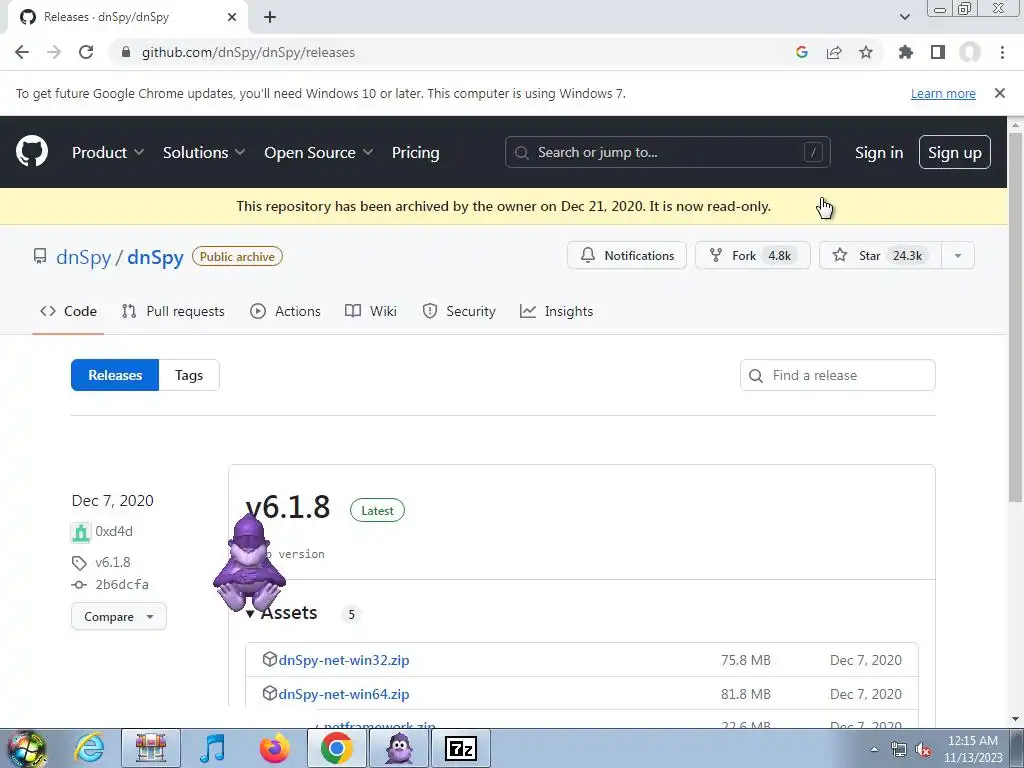Click the Sign up button
Image resolution: width=1024 pixels, height=768 pixels.
[955, 152]
